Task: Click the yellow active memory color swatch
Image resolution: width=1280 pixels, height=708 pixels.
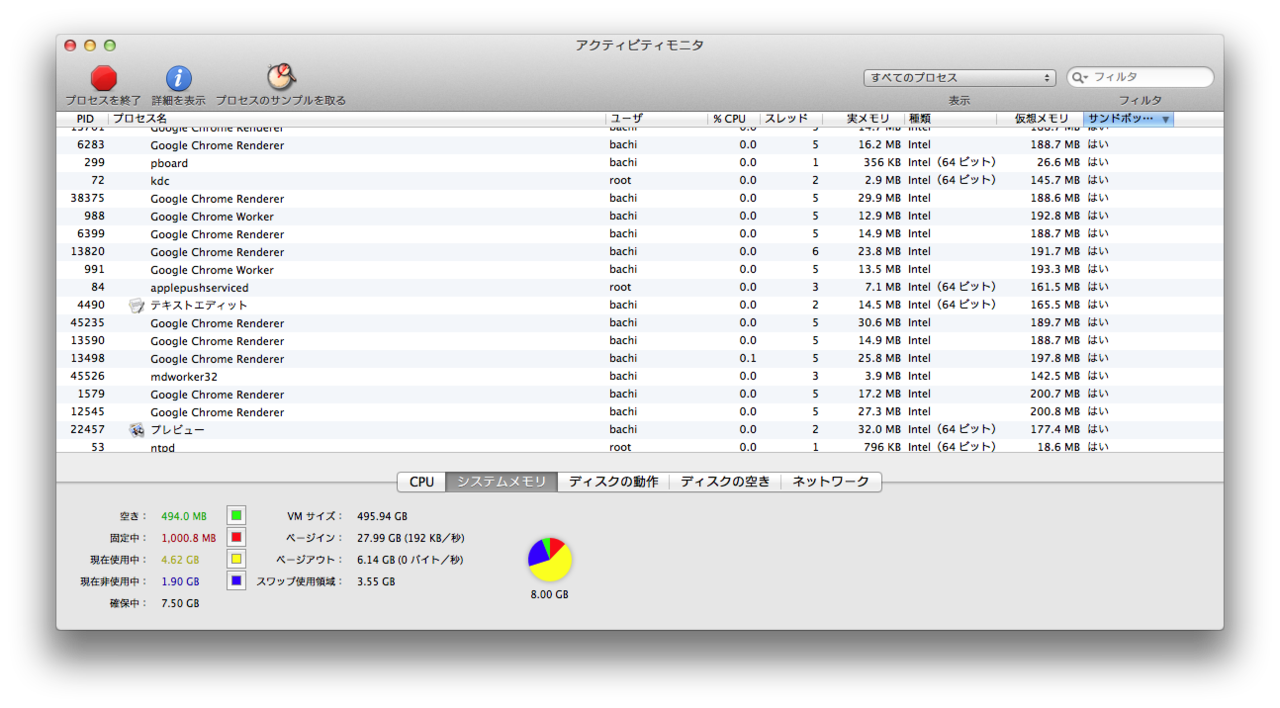Action: click(x=237, y=560)
